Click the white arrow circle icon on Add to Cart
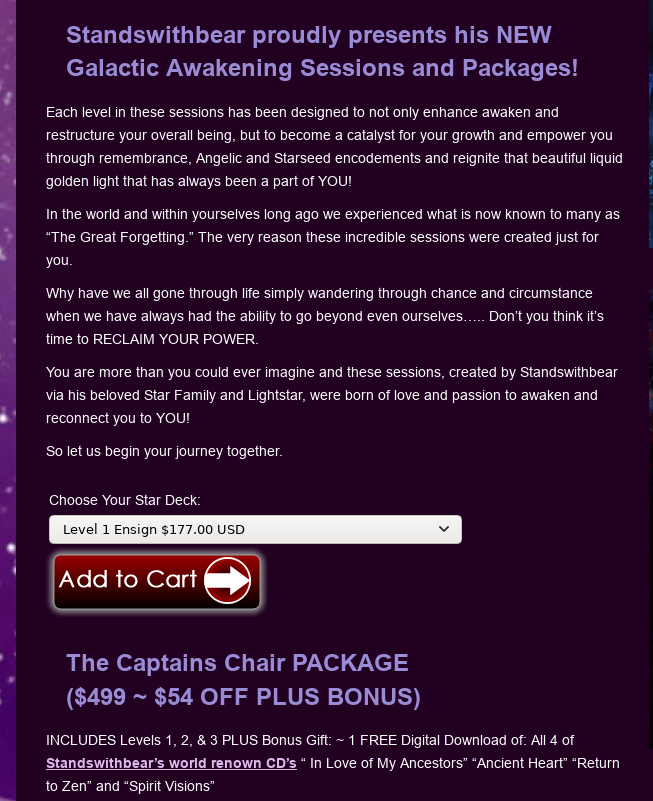The image size is (653, 801). [227, 580]
